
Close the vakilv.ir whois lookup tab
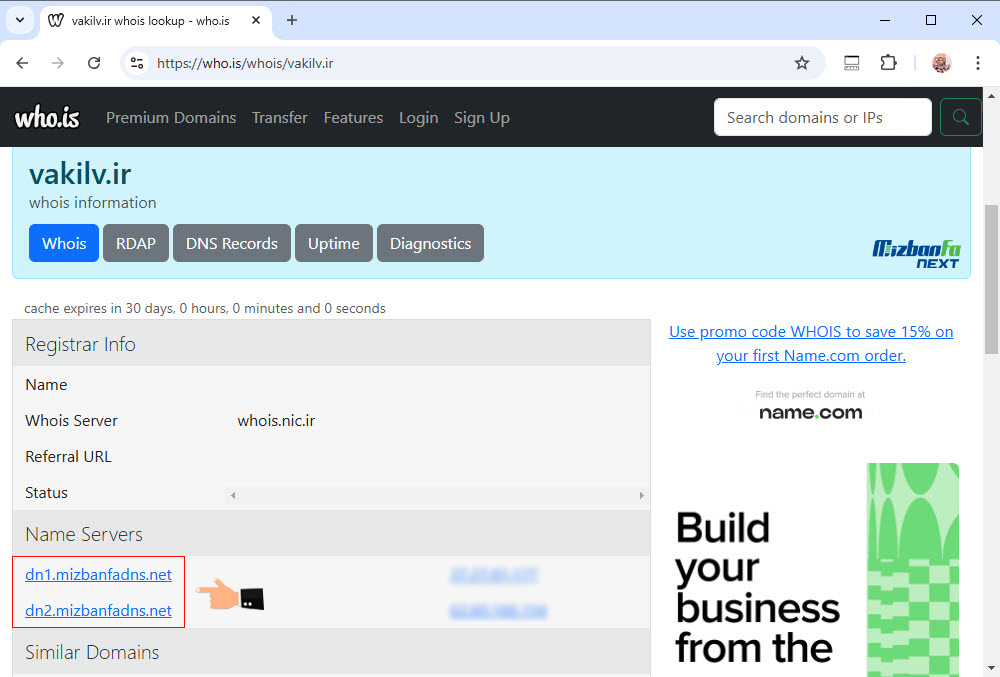256,20
